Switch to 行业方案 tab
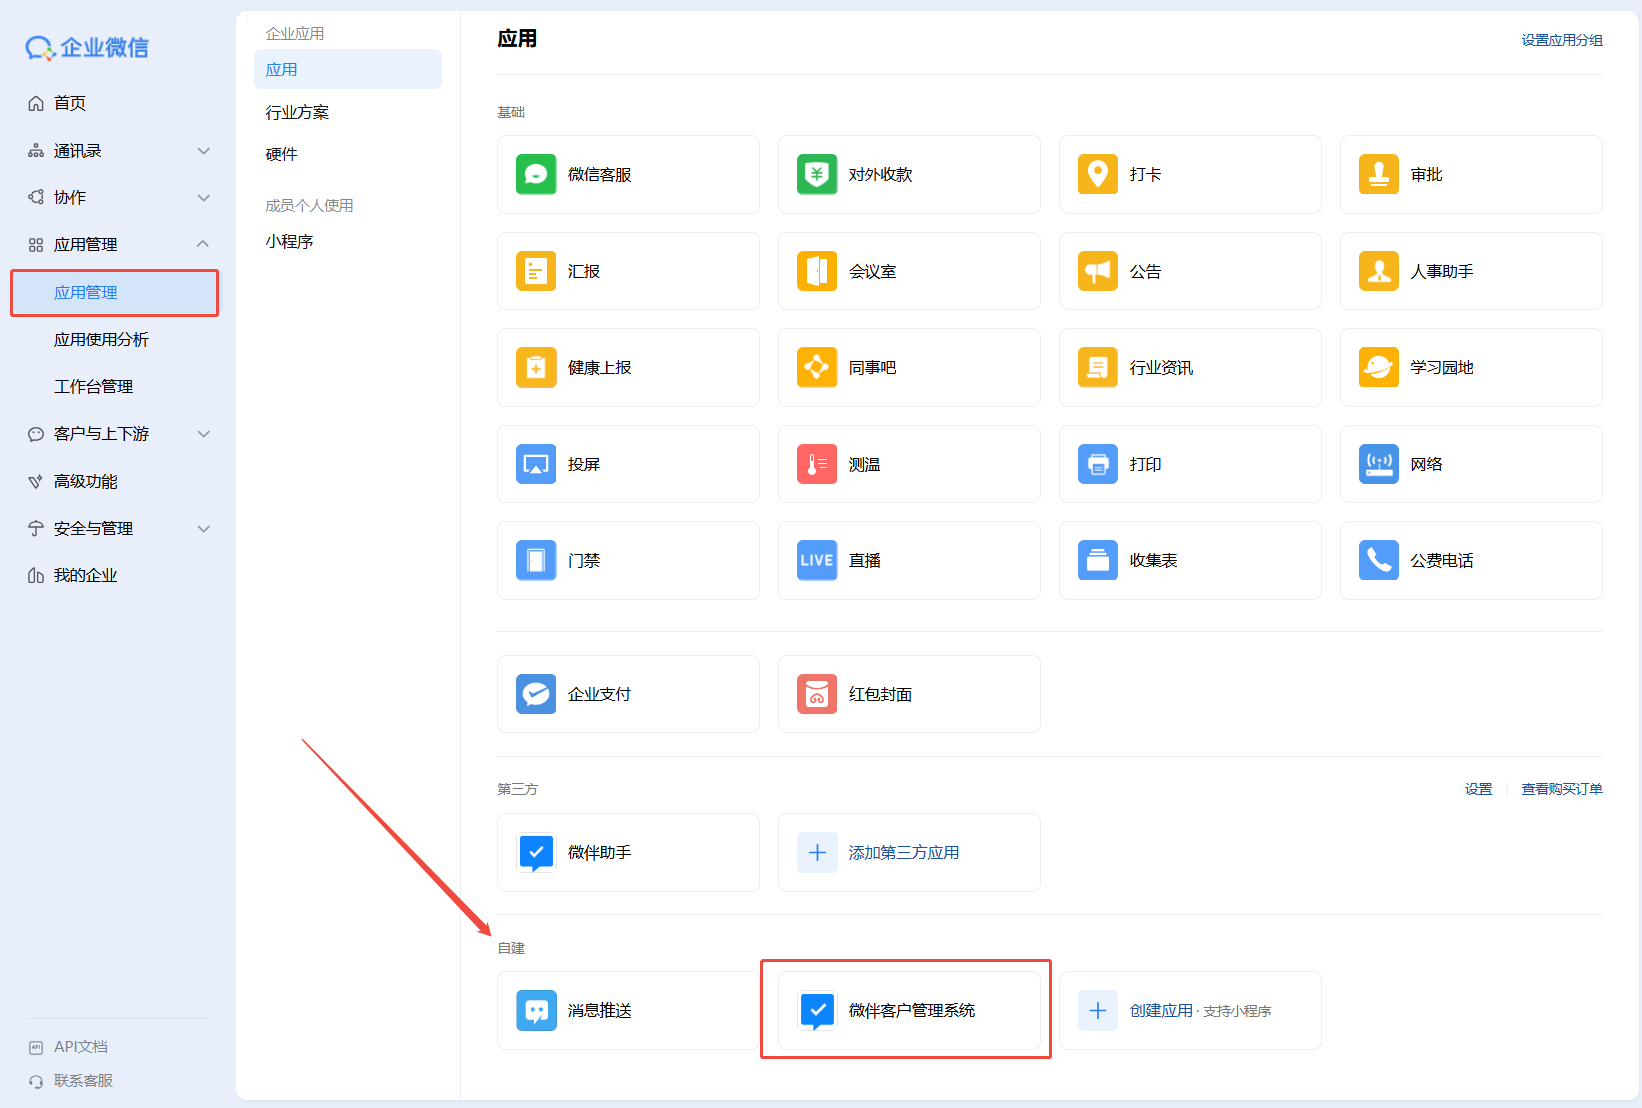The height and width of the screenshot is (1108, 1642). pos(297,112)
